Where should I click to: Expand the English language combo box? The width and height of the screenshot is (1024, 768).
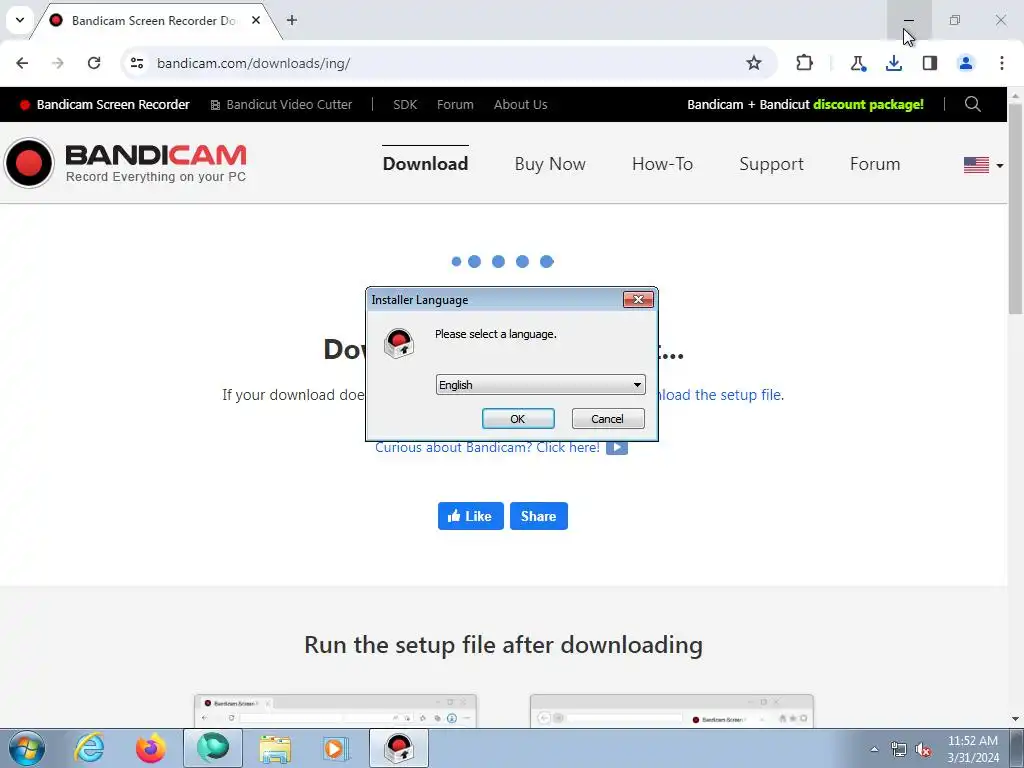540,385
